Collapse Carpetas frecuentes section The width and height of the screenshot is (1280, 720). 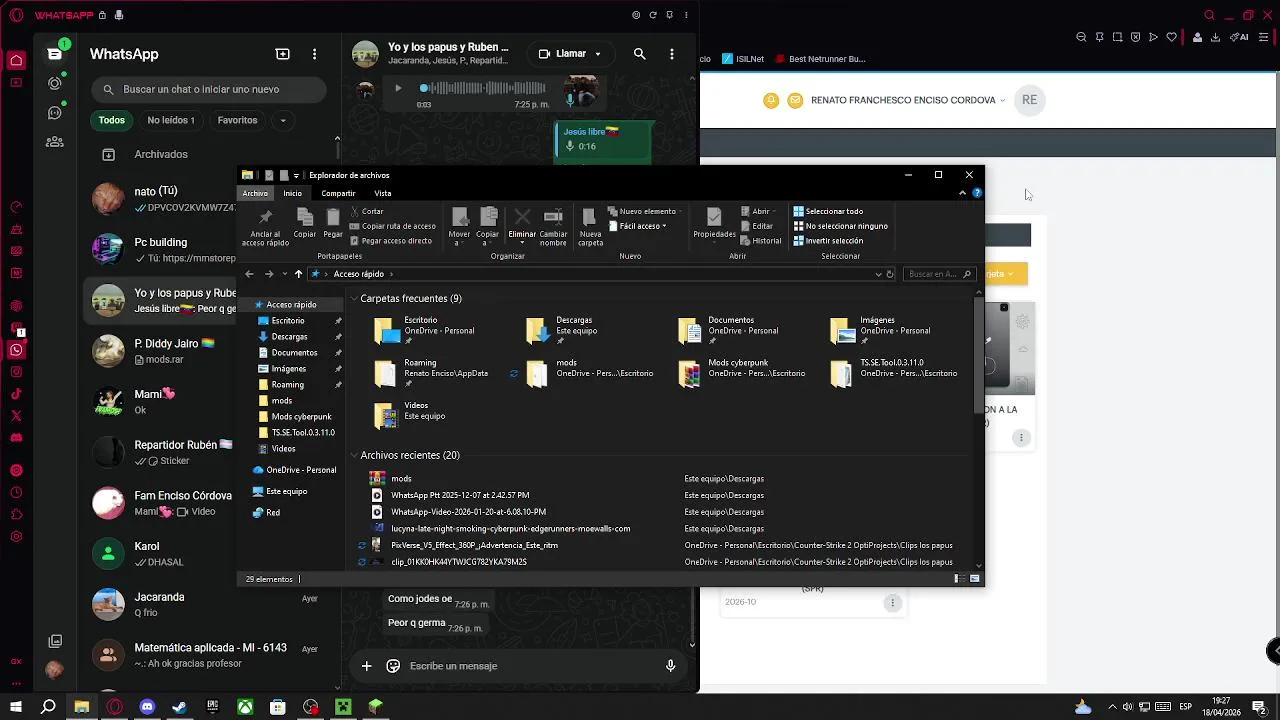pyautogui.click(x=354, y=298)
